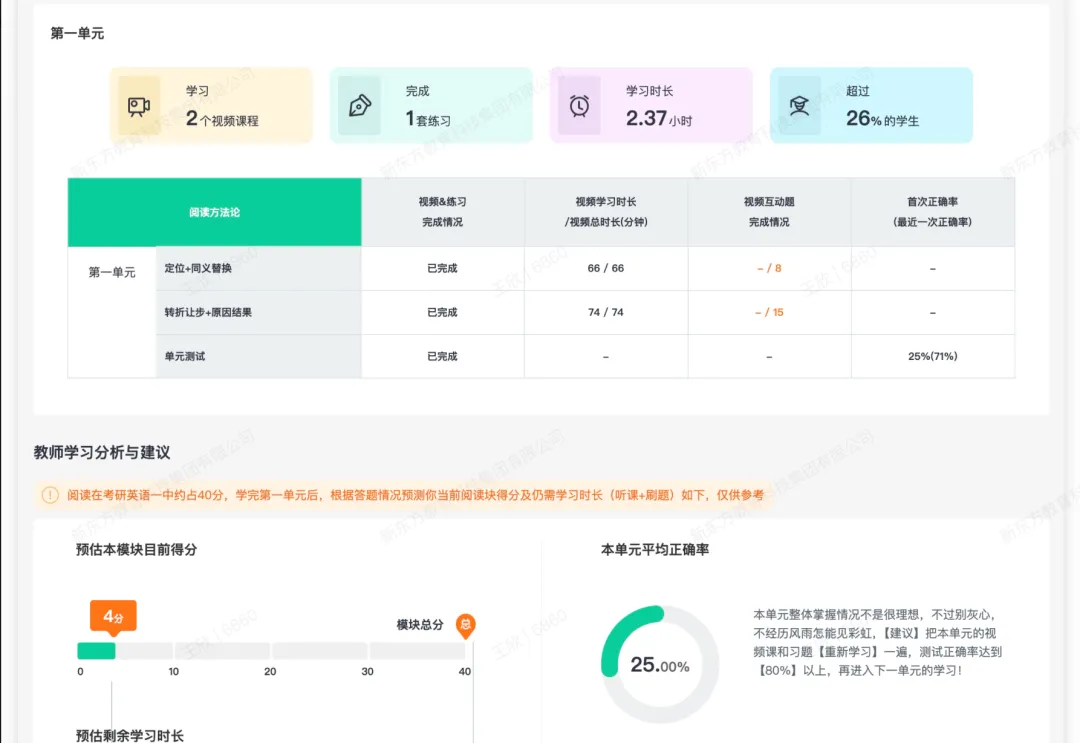Click the 2个视频课程 stat card text
Image resolution: width=1080 pixels, height=743 pixels.
pos(222,119)
